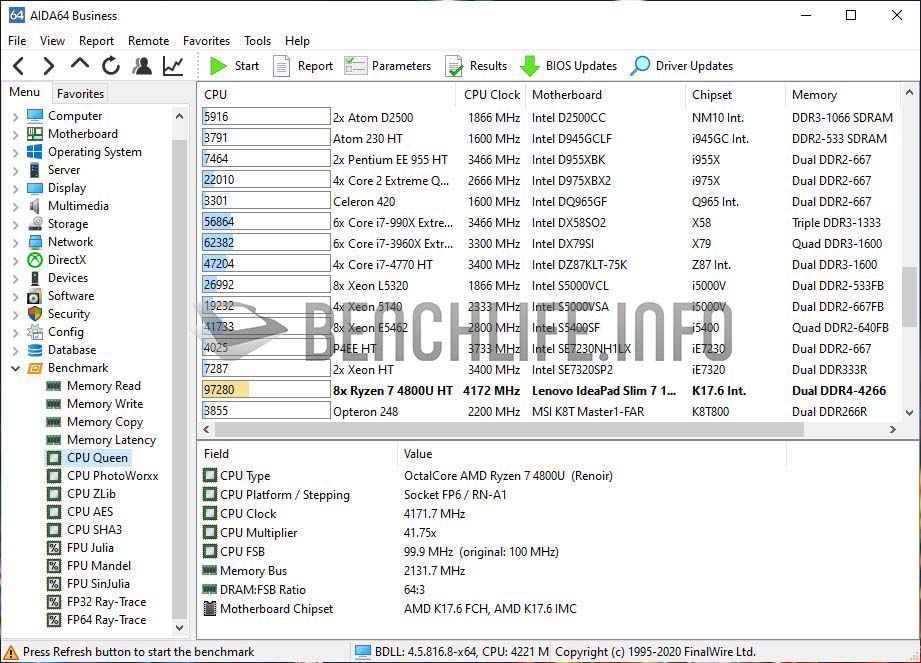Expand the Motherboard tree node
This screenshot has width=921, height=663.
click(15, 134)
